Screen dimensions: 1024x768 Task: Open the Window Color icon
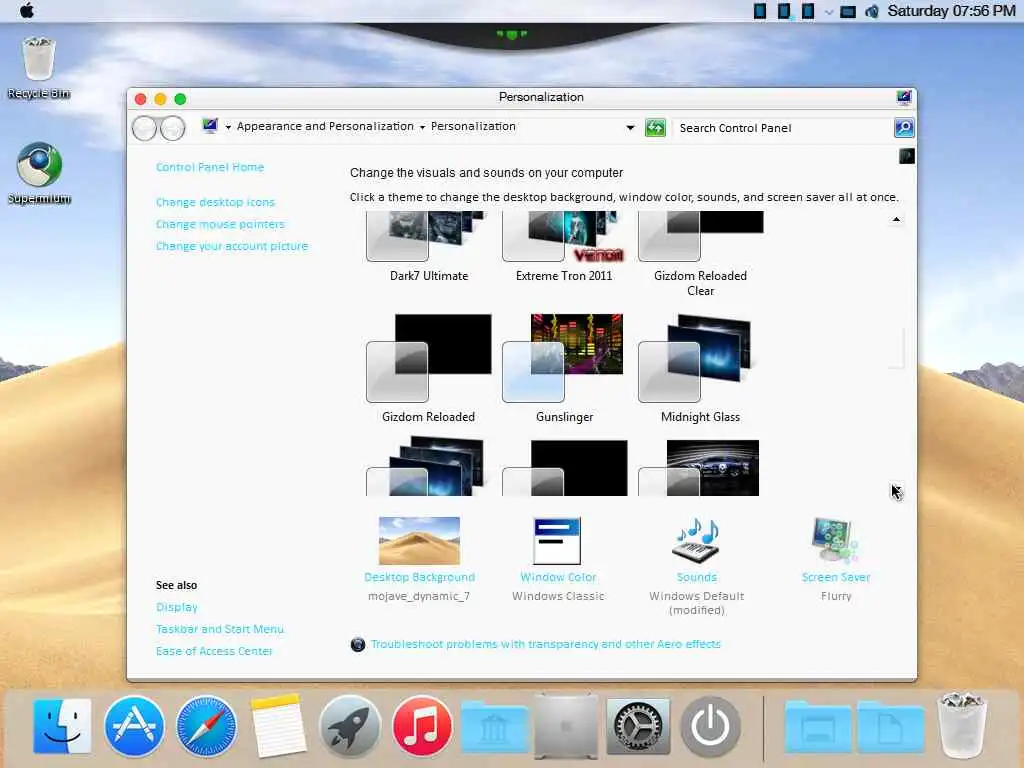coord(557,541)
